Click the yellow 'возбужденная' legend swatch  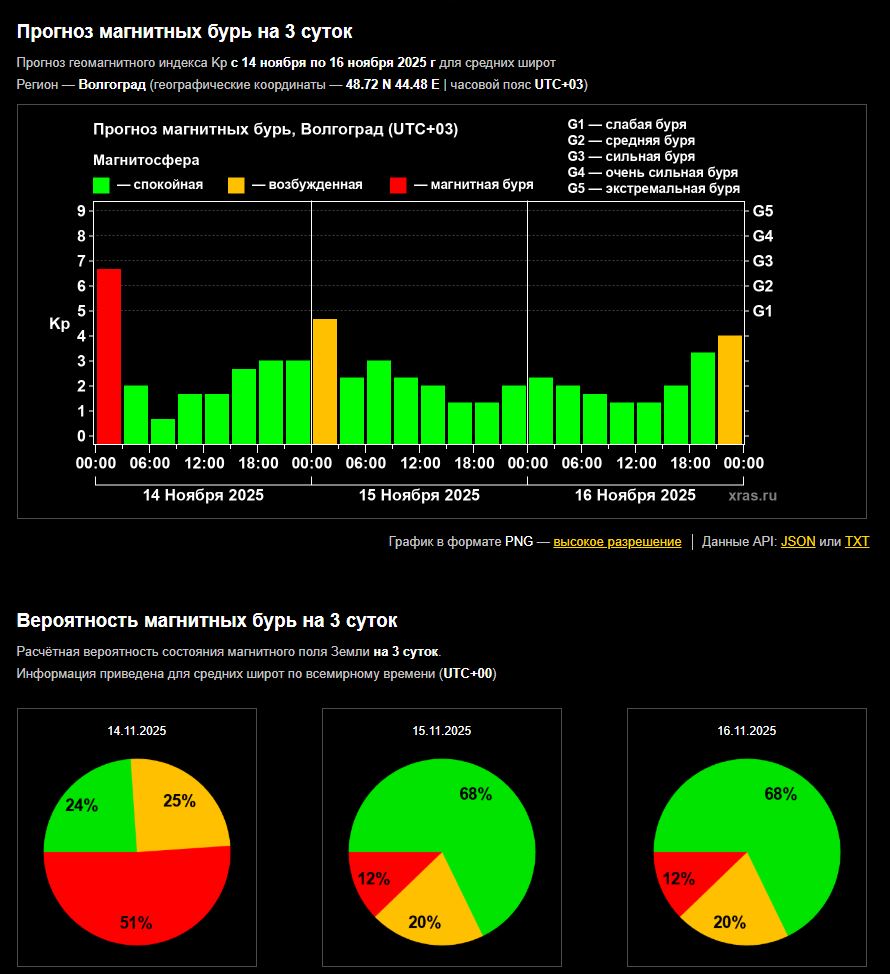[x=236, y=185]
